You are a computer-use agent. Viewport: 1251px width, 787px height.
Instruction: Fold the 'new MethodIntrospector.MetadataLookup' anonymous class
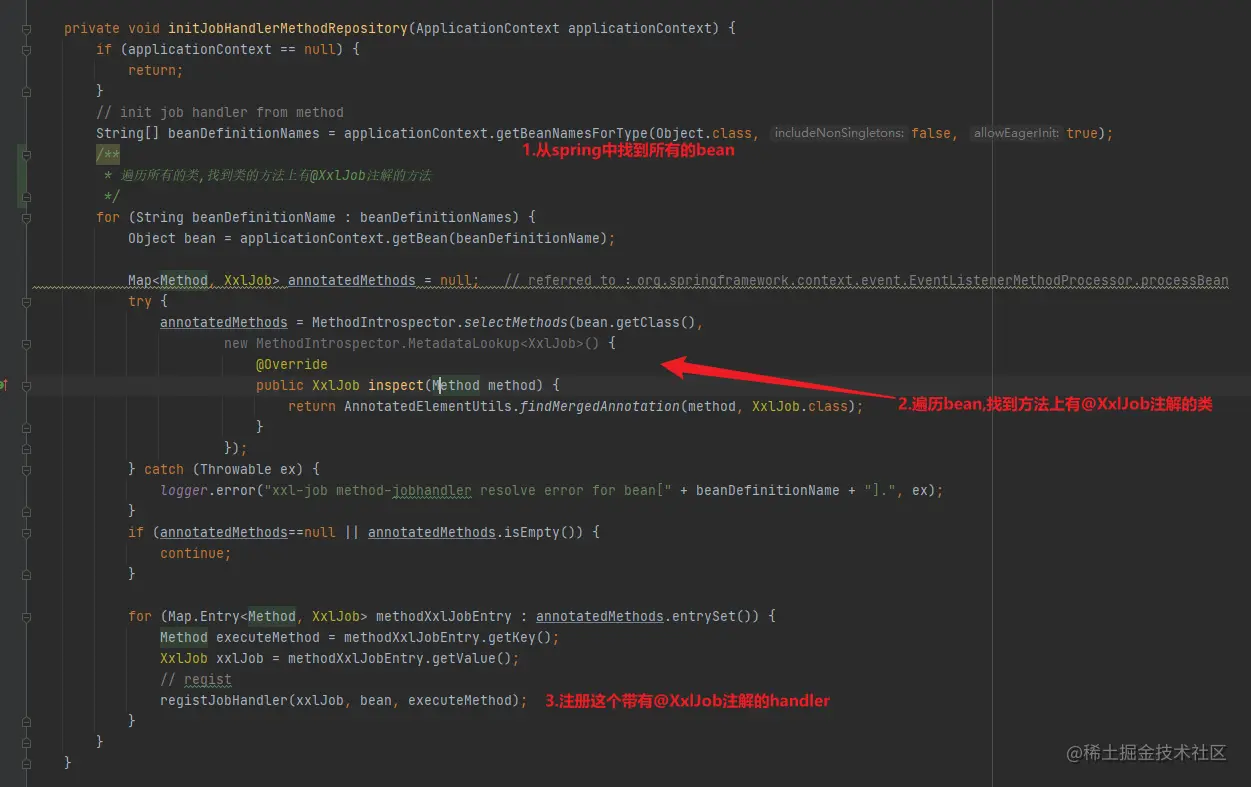(26, 343)
